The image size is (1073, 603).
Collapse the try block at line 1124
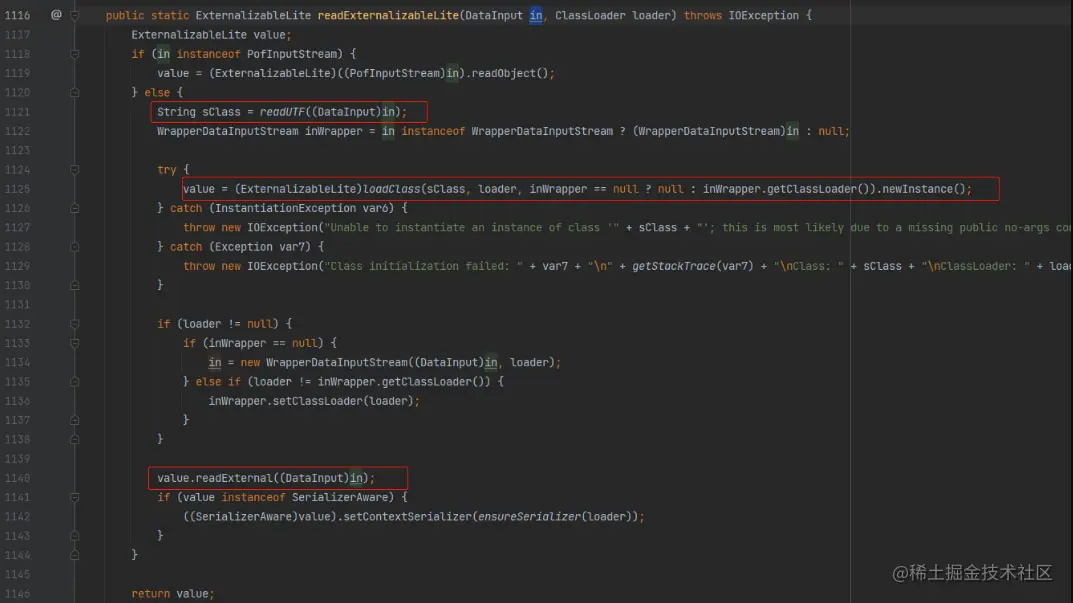coord(75,170)
